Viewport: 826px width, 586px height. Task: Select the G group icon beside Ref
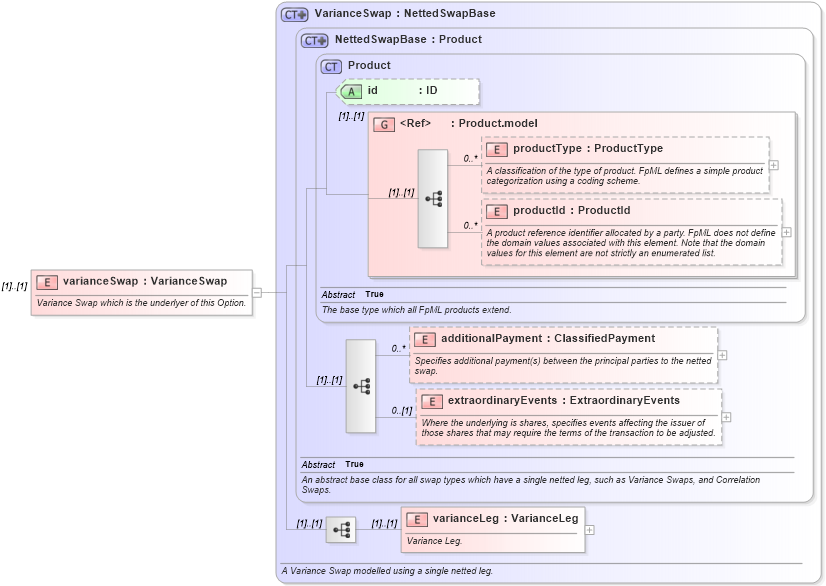[385, 124]
